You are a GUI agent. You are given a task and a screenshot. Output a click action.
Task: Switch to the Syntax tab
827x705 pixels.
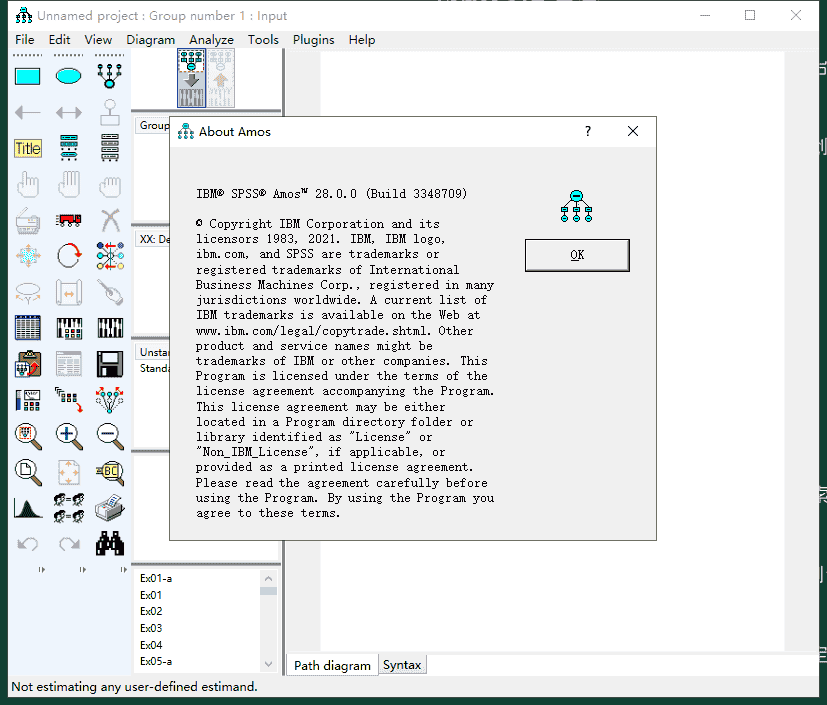(402, 665)
